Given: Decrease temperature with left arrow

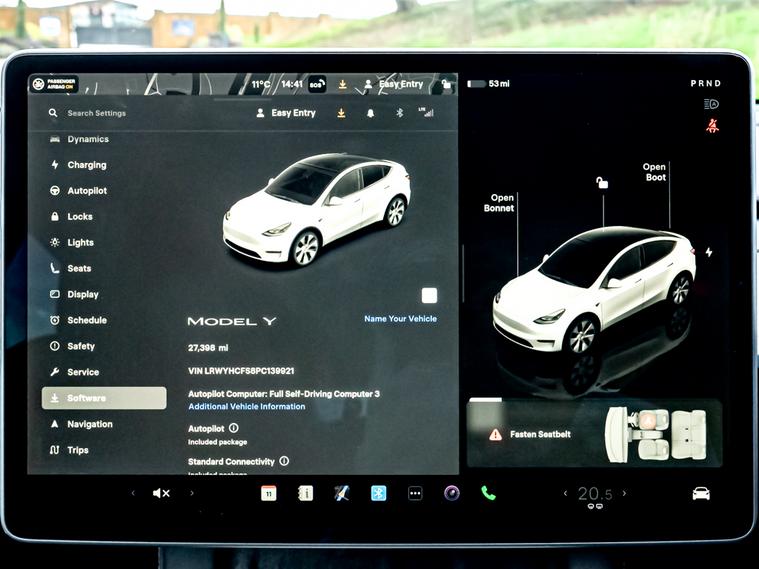Looking at the screenshot, I should [565, 493].
